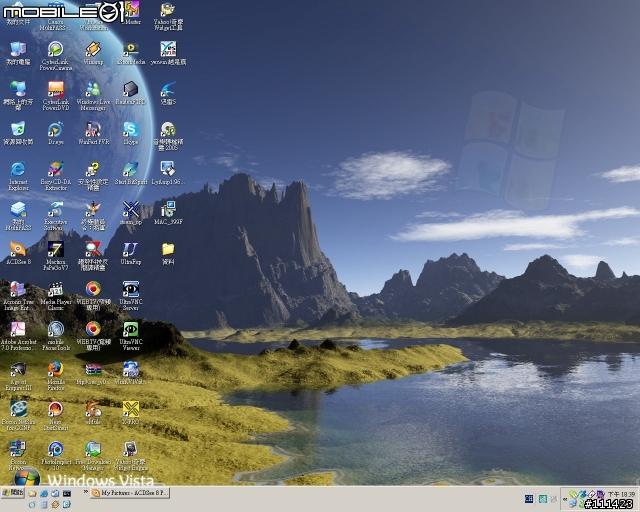
Task: Open Mozilla Firefox desktop shortcut
Action: click(x=56, y=376)
